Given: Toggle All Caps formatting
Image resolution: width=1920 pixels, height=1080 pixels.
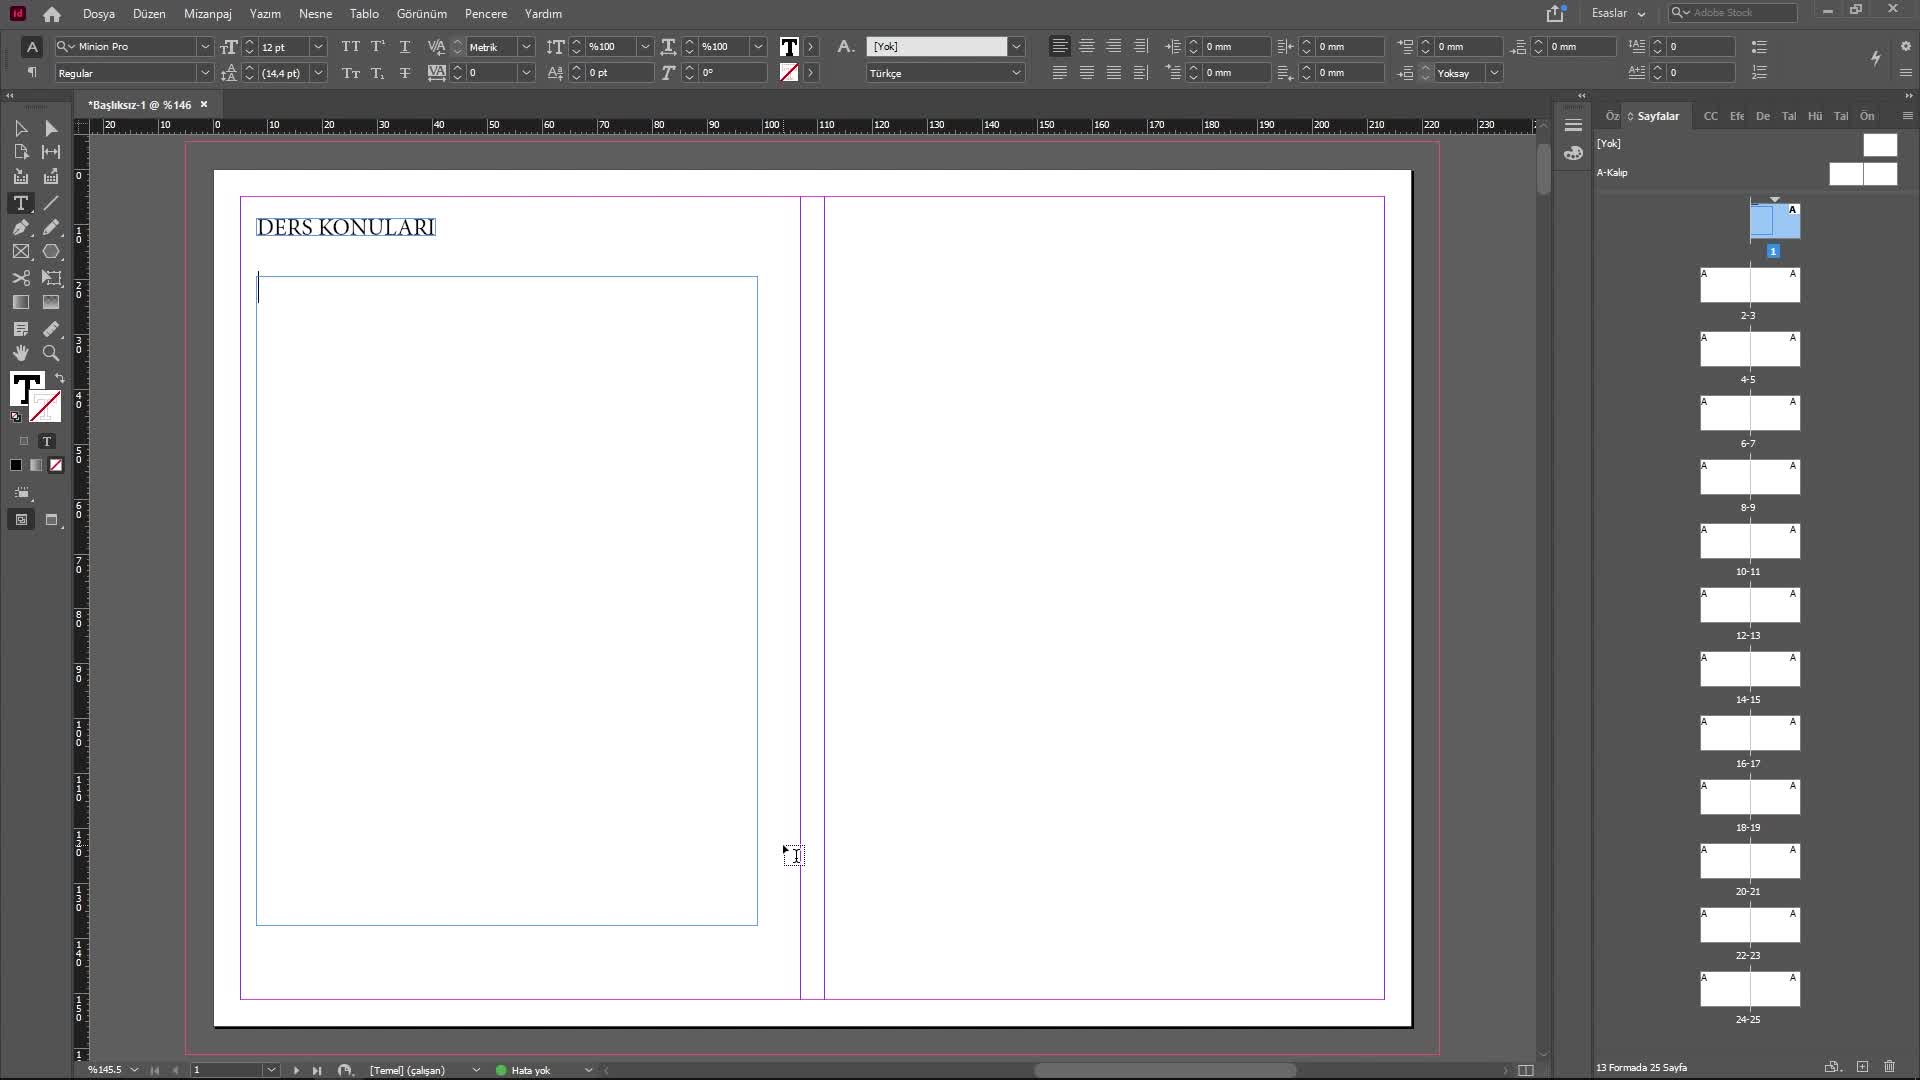Looking at the screenshot, I should (x=350, y=47).
